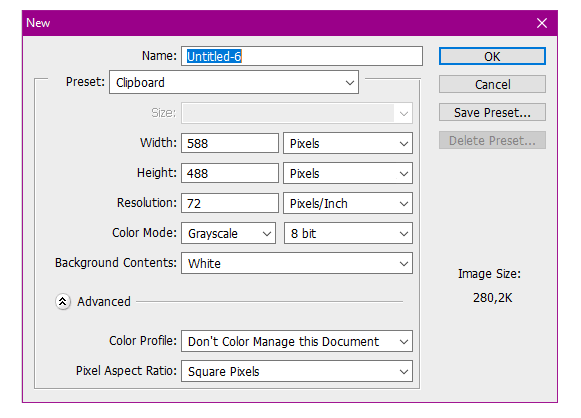Open the Width units Pixels dropdown
581x418 pixels.
[x=348, y=143]
